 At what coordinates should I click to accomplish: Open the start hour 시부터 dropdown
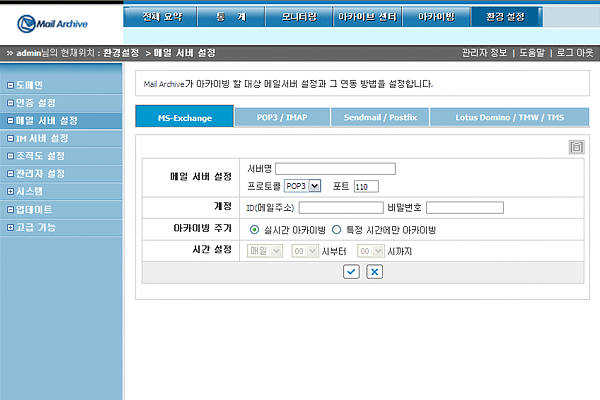[305, 251]
